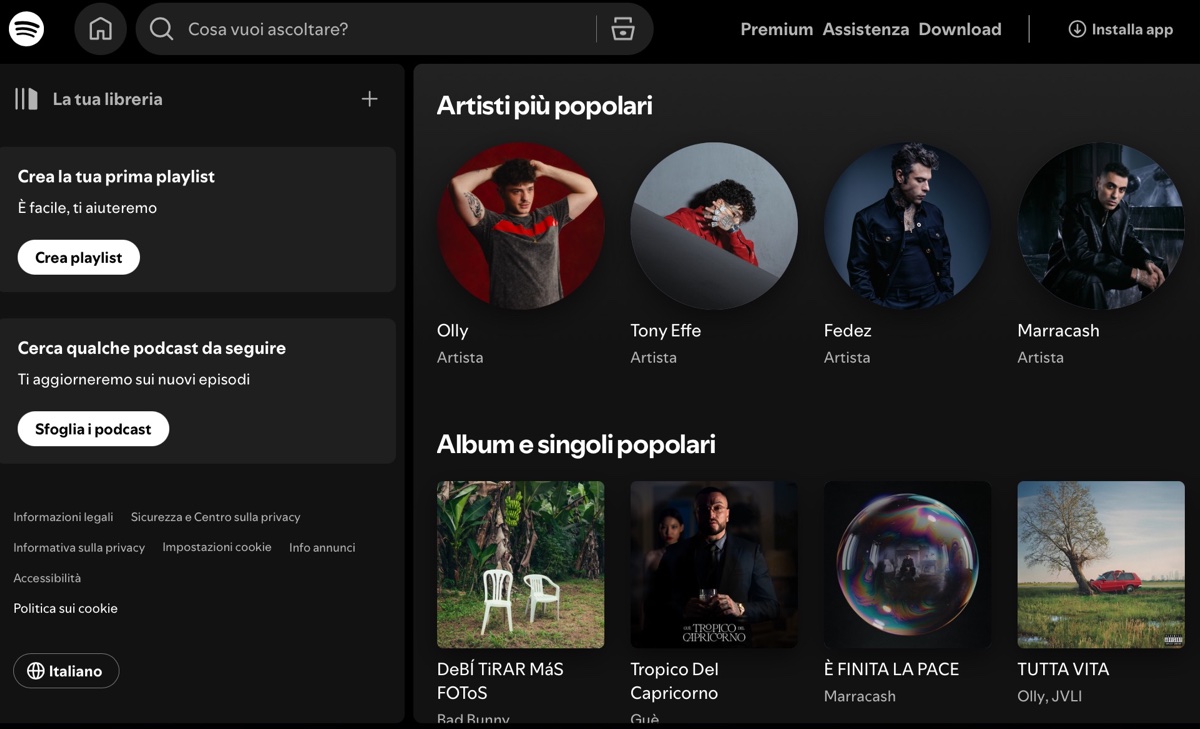The height and width of the screenshot is (729, 1200).
Task: Open Impostazioni cookie
Action: (x=217, y=547)
